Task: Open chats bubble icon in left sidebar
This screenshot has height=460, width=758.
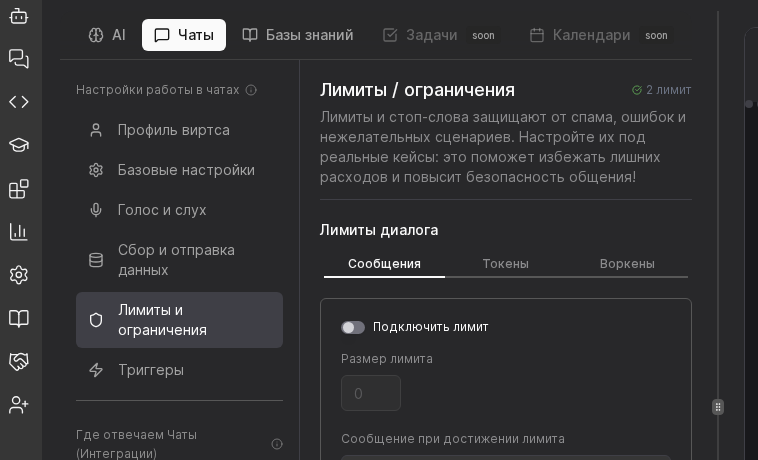Action: coord(19,59)
